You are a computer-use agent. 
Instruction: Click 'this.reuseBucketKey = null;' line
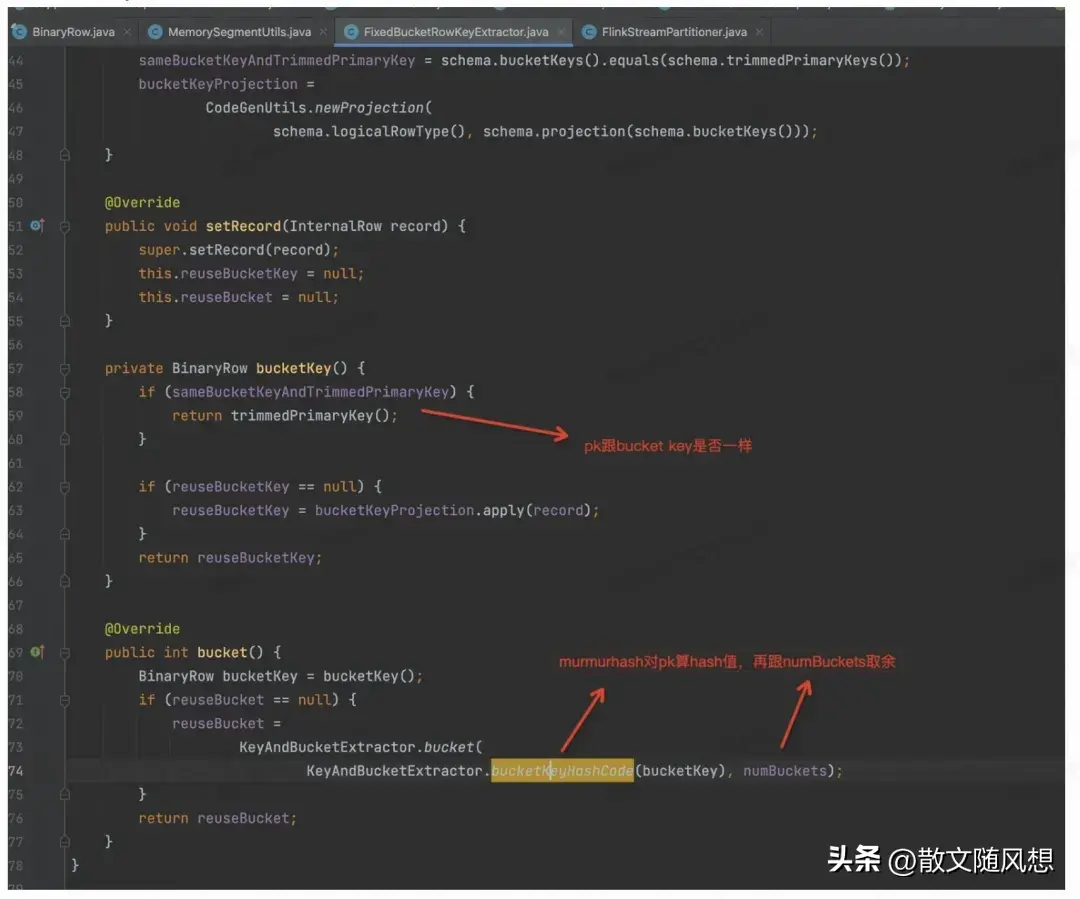(x=251, y=273)
